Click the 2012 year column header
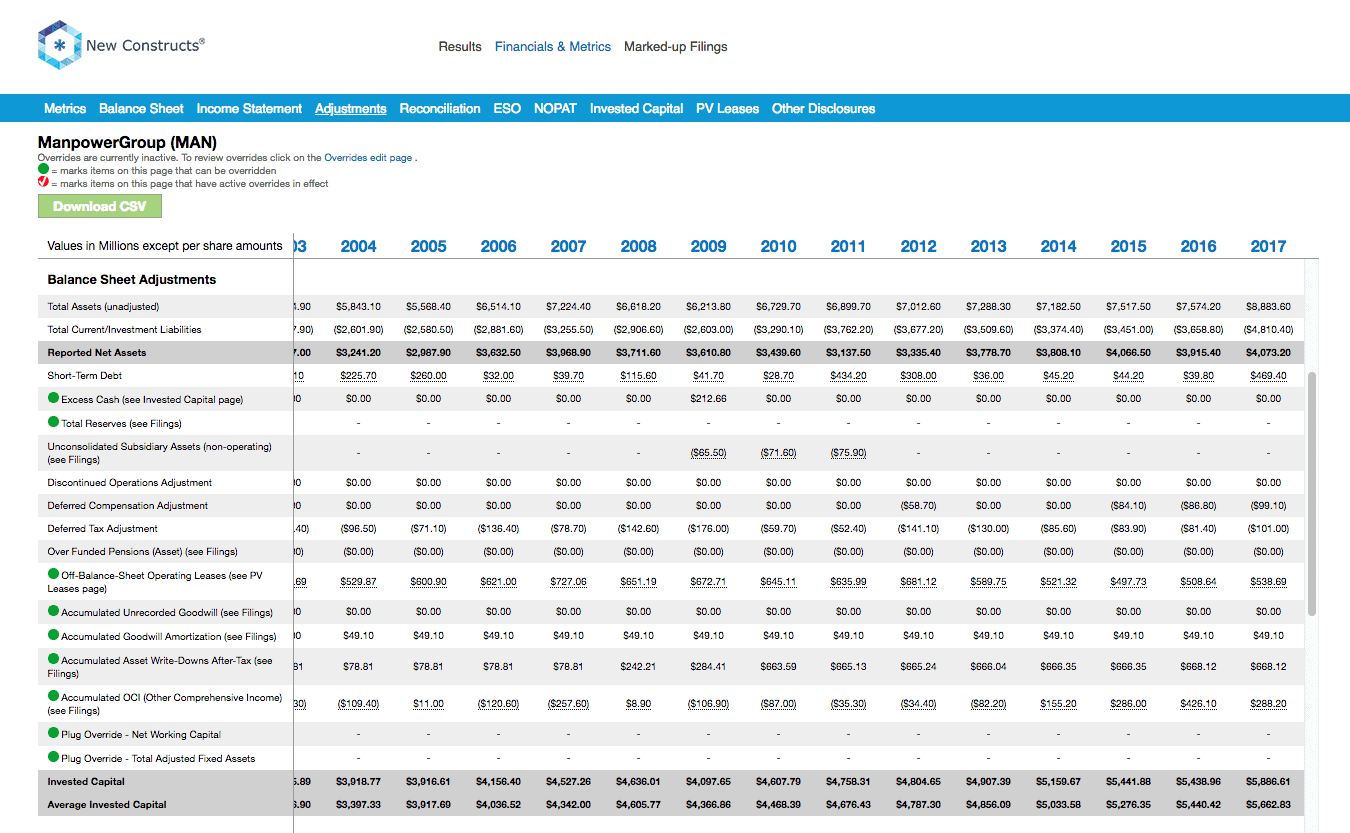The image size is (1350, 833). [x=918, y=246]
